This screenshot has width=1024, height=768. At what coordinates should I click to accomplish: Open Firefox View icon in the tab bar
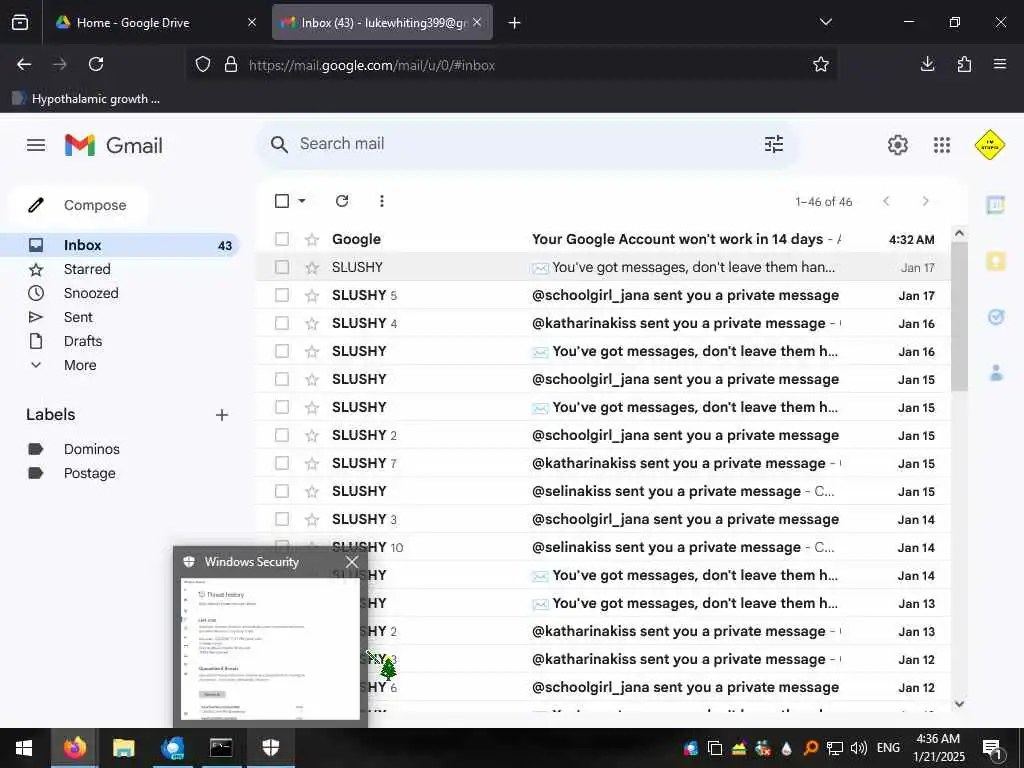20,23
